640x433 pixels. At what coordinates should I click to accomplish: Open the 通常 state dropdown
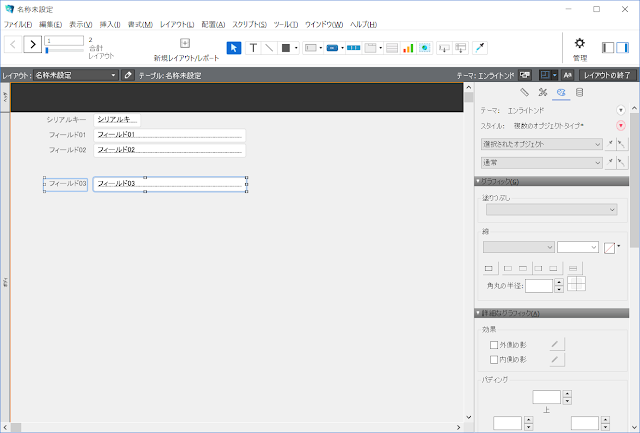point(542,162)
